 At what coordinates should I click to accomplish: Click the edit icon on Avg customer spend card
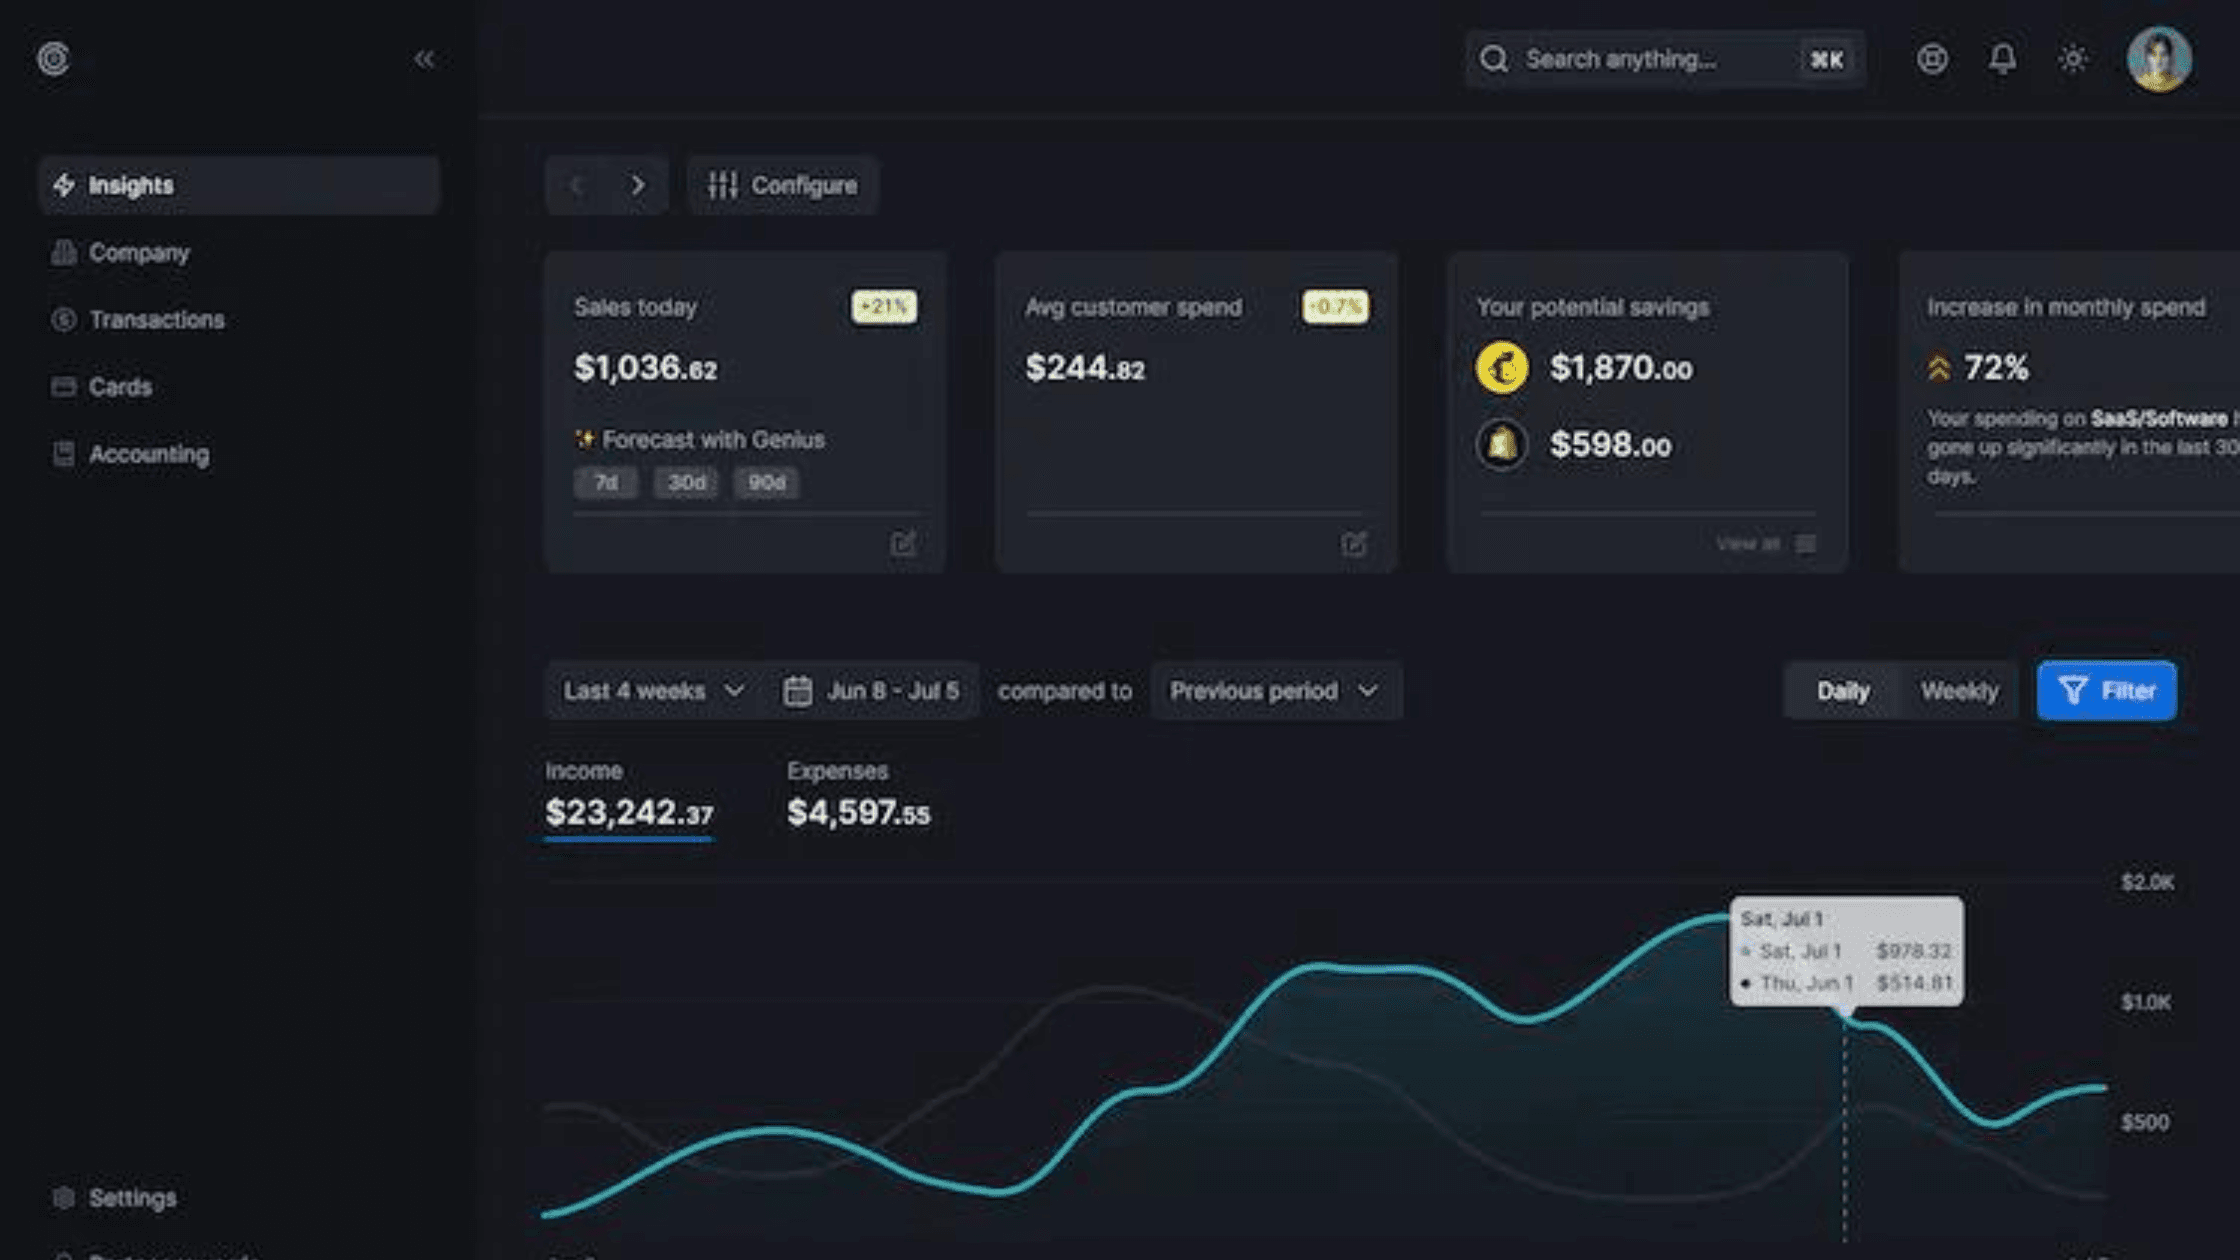pyautogui.click(x=1353, y=543)
